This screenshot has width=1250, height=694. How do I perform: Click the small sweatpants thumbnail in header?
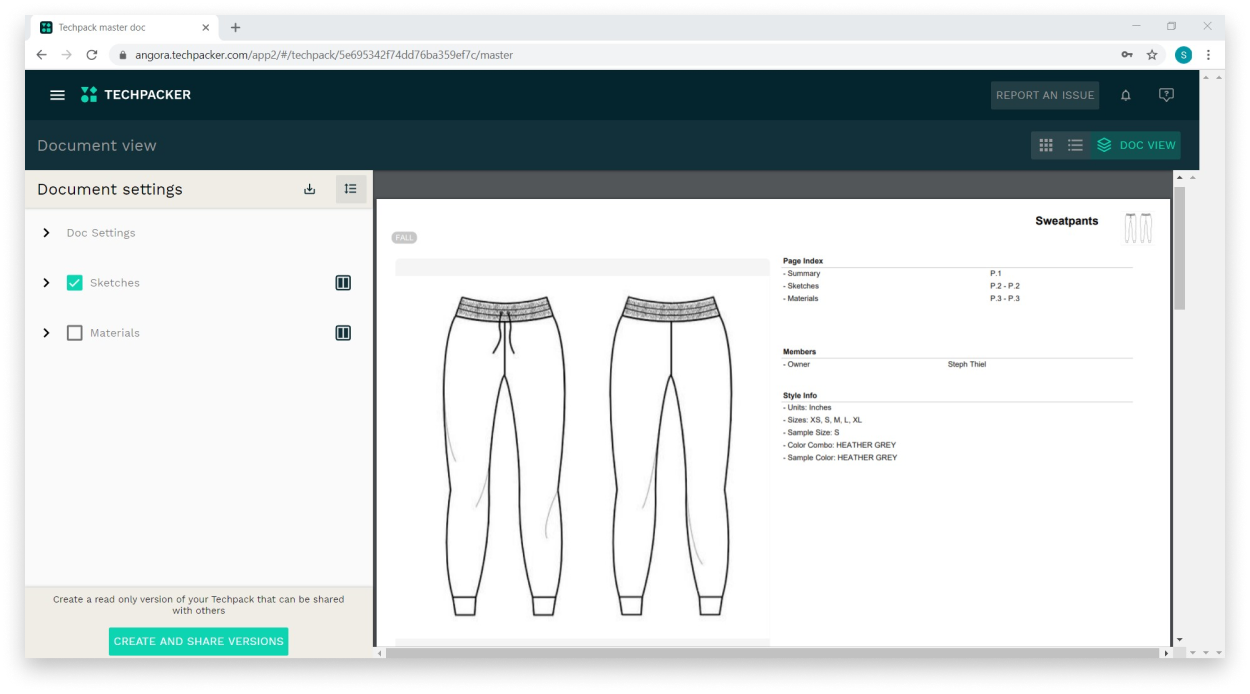pos(1138,228)
